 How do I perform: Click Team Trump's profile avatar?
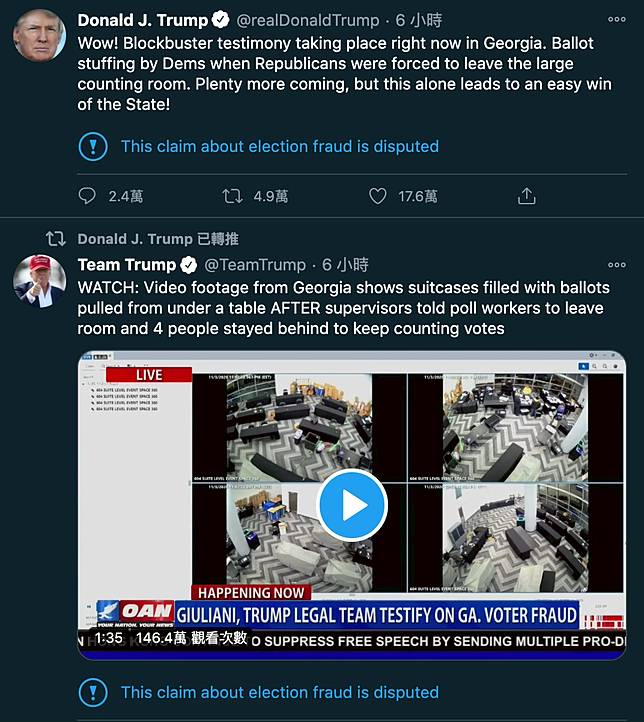(38, 280)
